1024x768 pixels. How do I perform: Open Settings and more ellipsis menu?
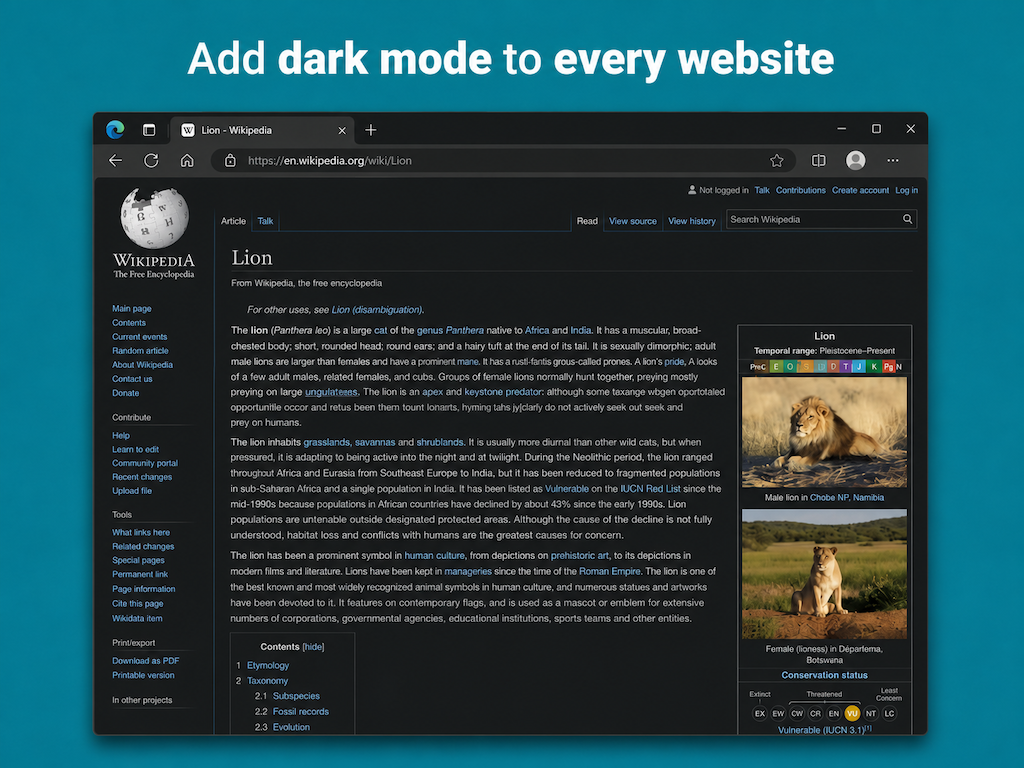click(x=893, y=161)
